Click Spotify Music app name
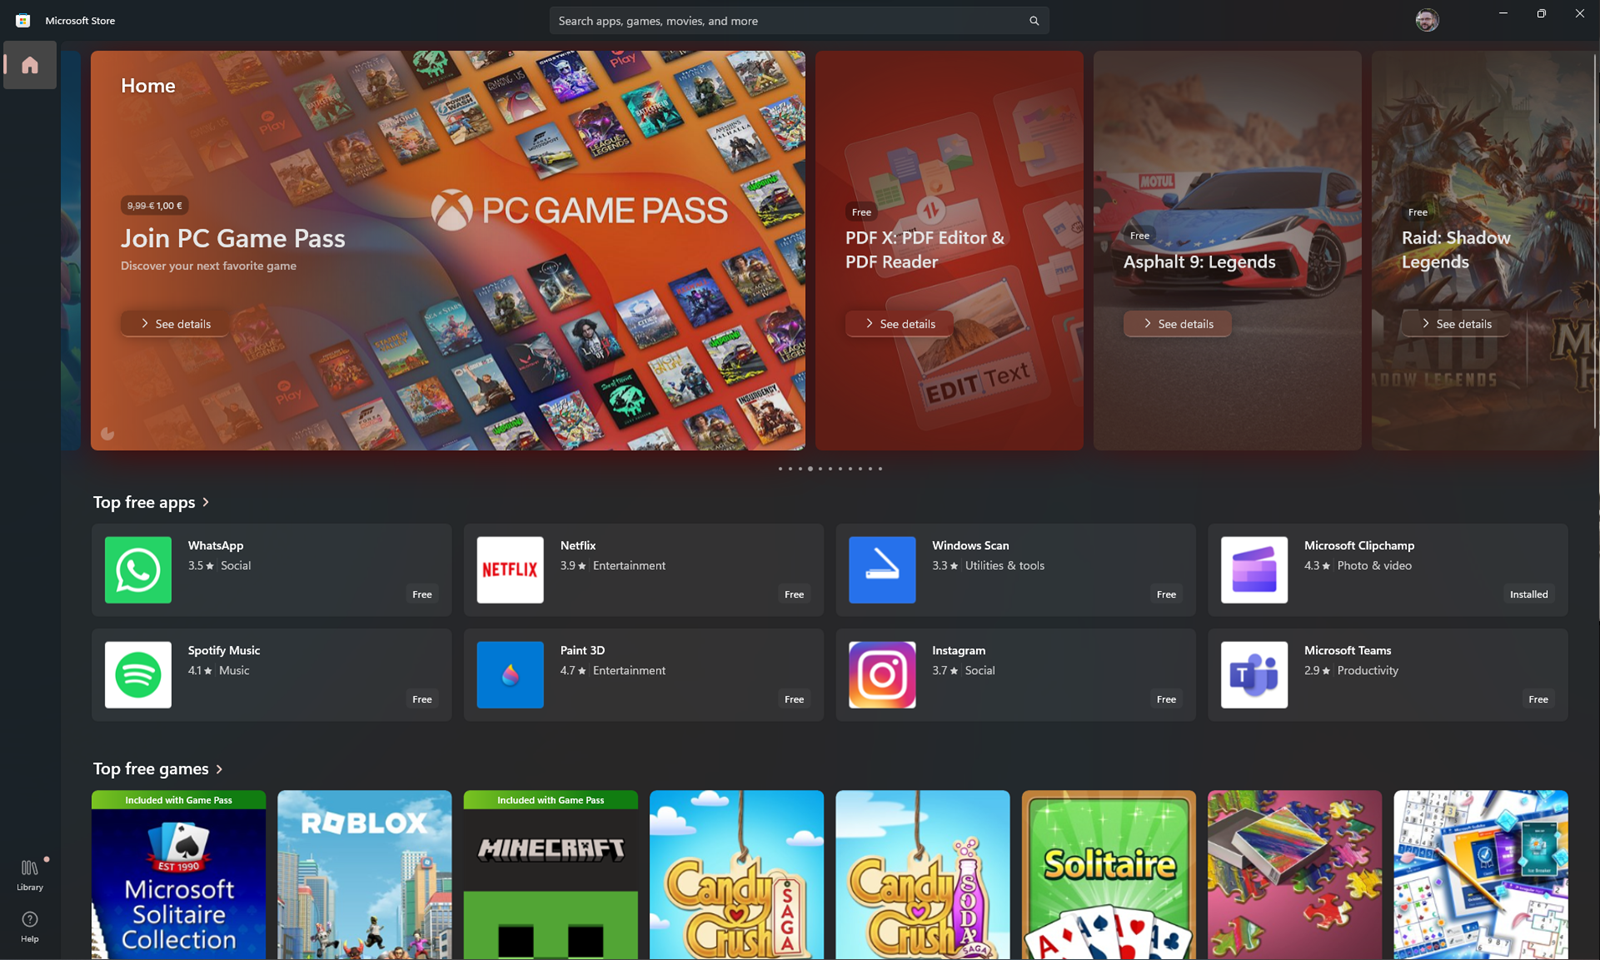1600x960 pixels. (224, 650)
